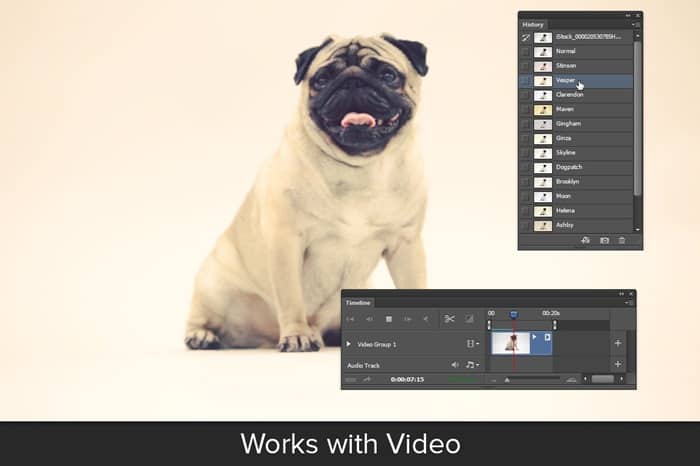The image size is (700, 466).
Task: Expand the Video Group 1 track
Action: click(348, 344)
